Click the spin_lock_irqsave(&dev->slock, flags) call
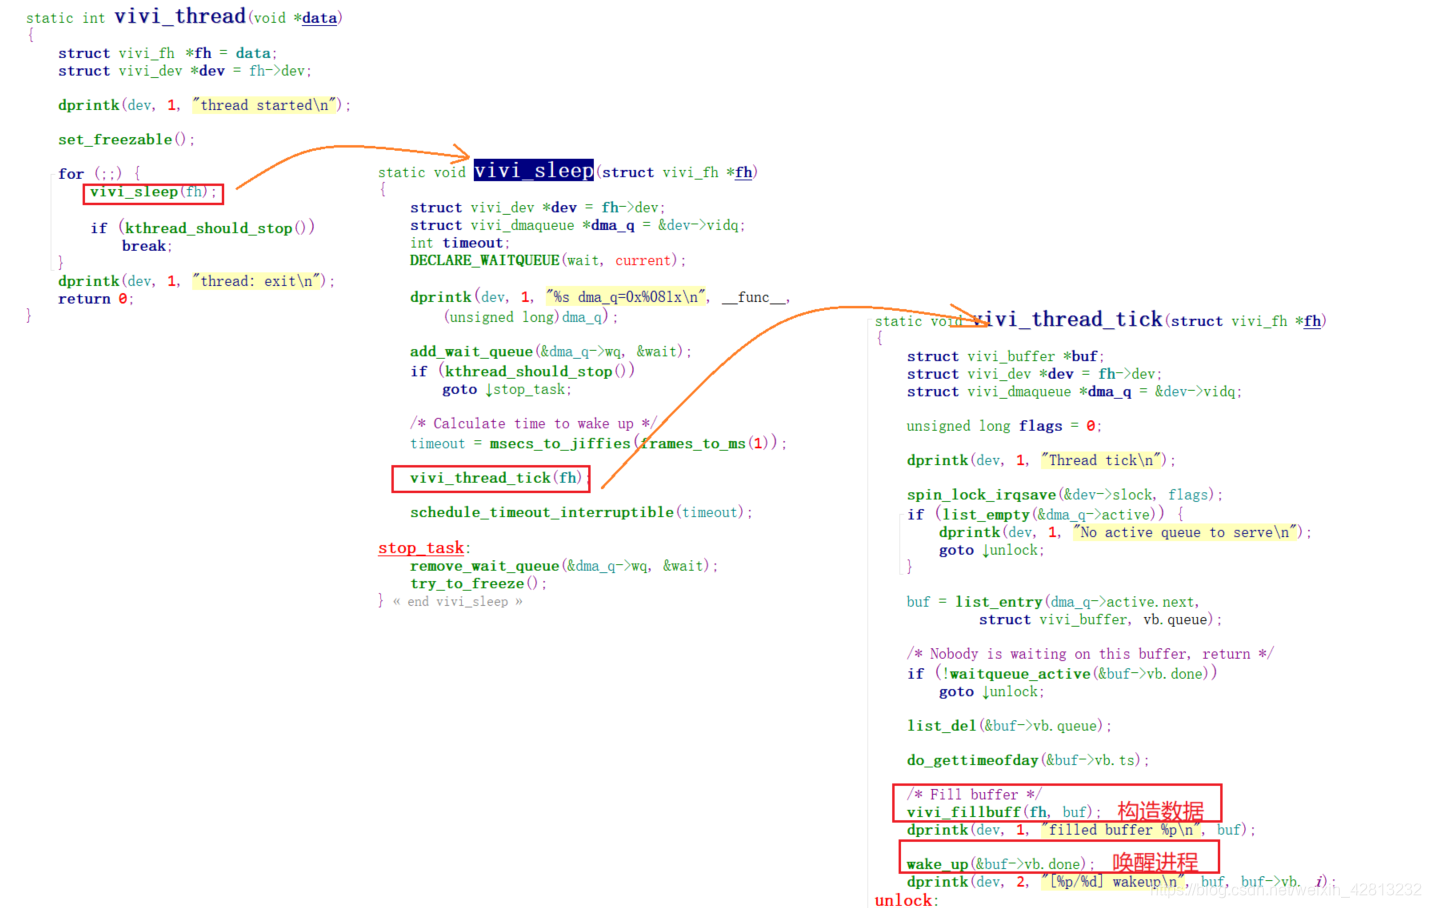 tap(1064, 495)
